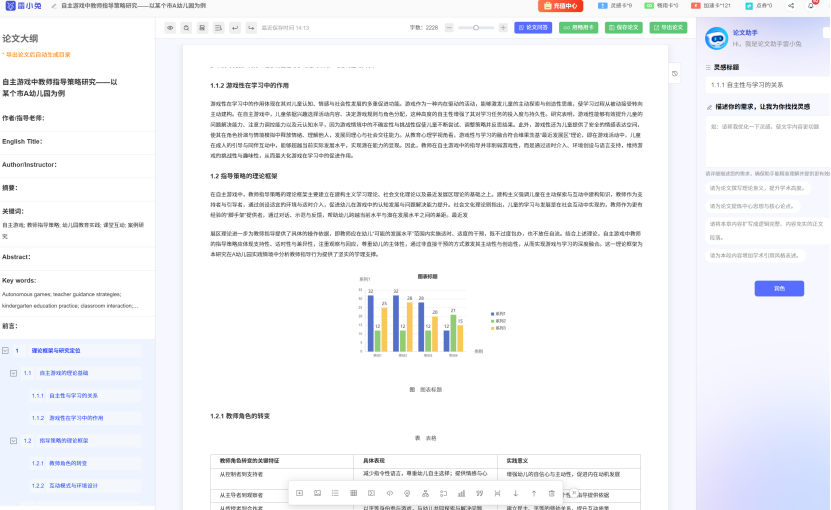
Task: Click the save document icon in toolbar
Action: 202,28
